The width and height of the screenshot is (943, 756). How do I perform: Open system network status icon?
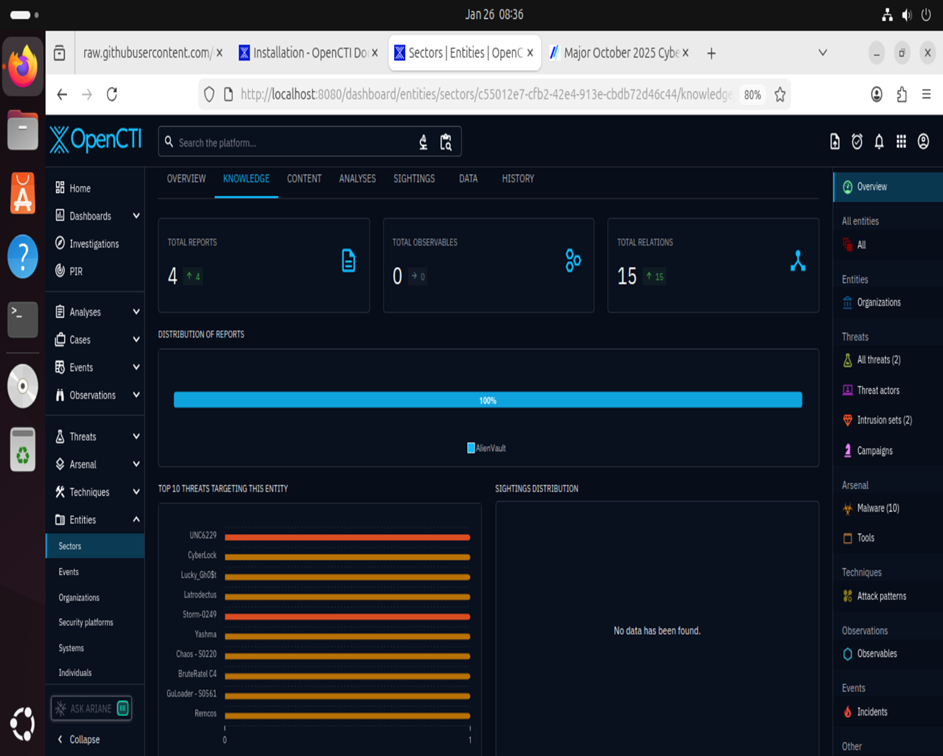887,15
